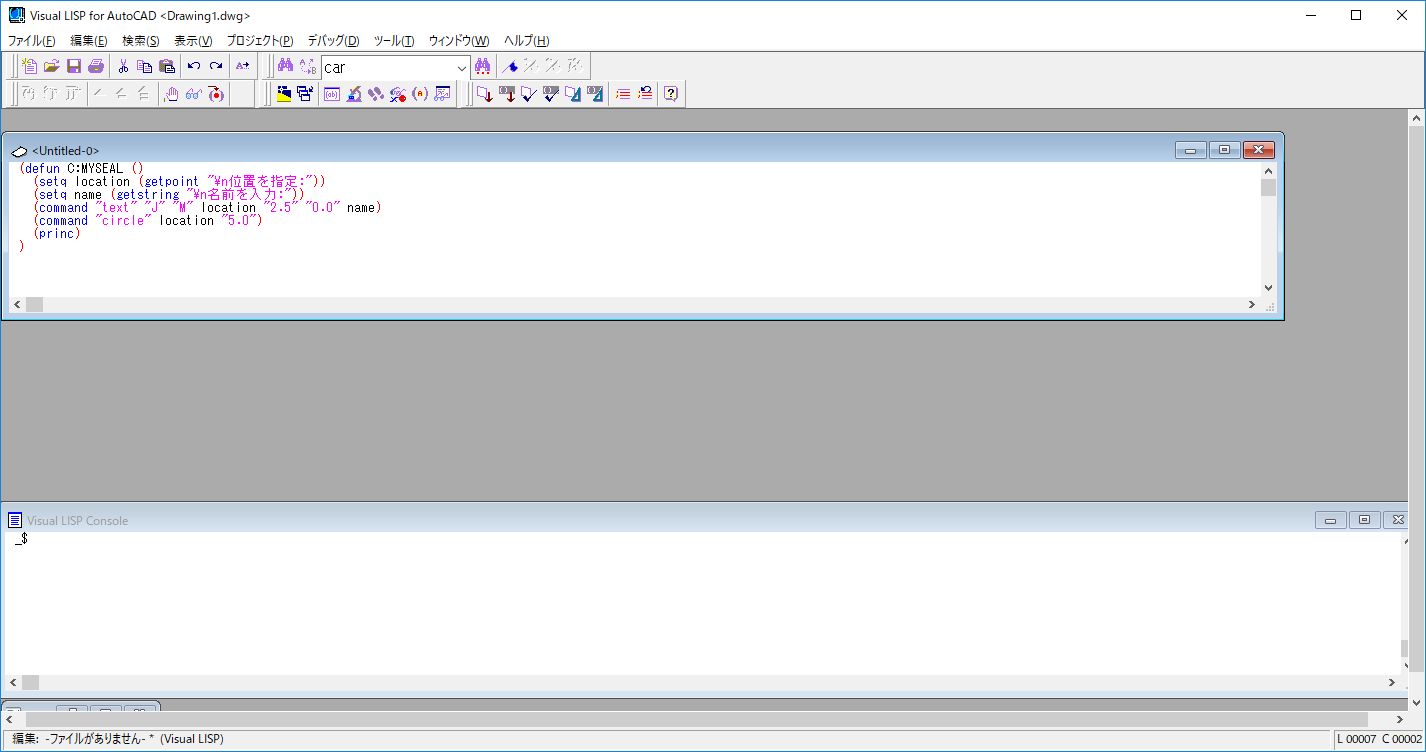Editor vertical scrollbar down arrow
This screenshot has height=752, width=1426.
click(1268, 287)
